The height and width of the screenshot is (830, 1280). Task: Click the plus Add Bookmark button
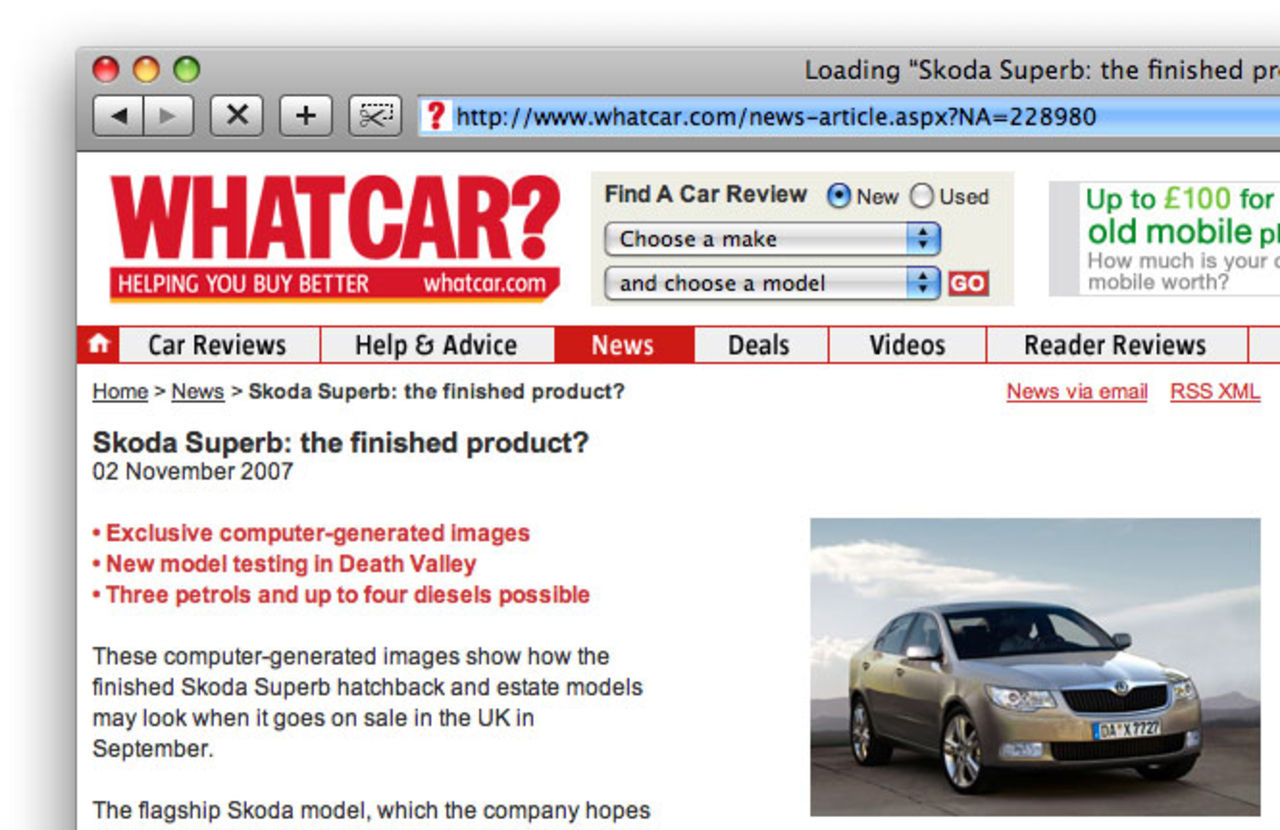305,116
